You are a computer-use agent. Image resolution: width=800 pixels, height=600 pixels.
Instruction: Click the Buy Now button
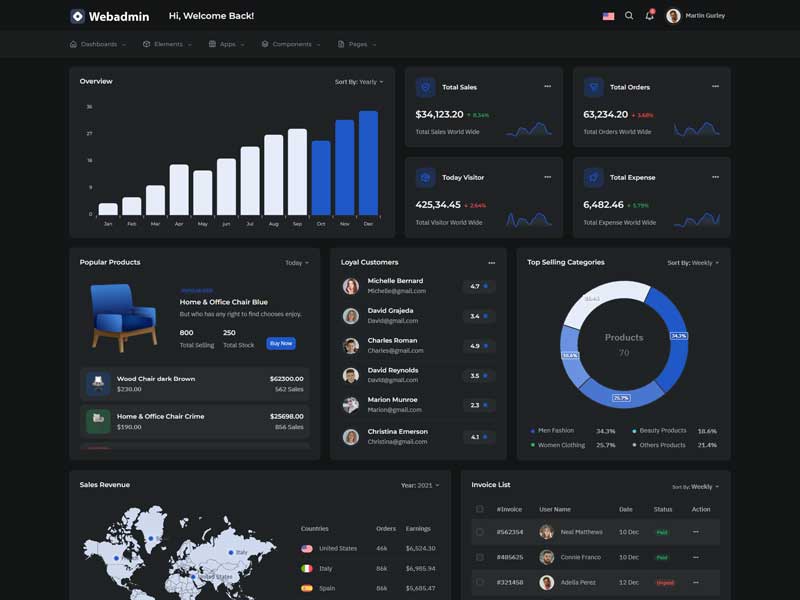click(x=281, y=343)
